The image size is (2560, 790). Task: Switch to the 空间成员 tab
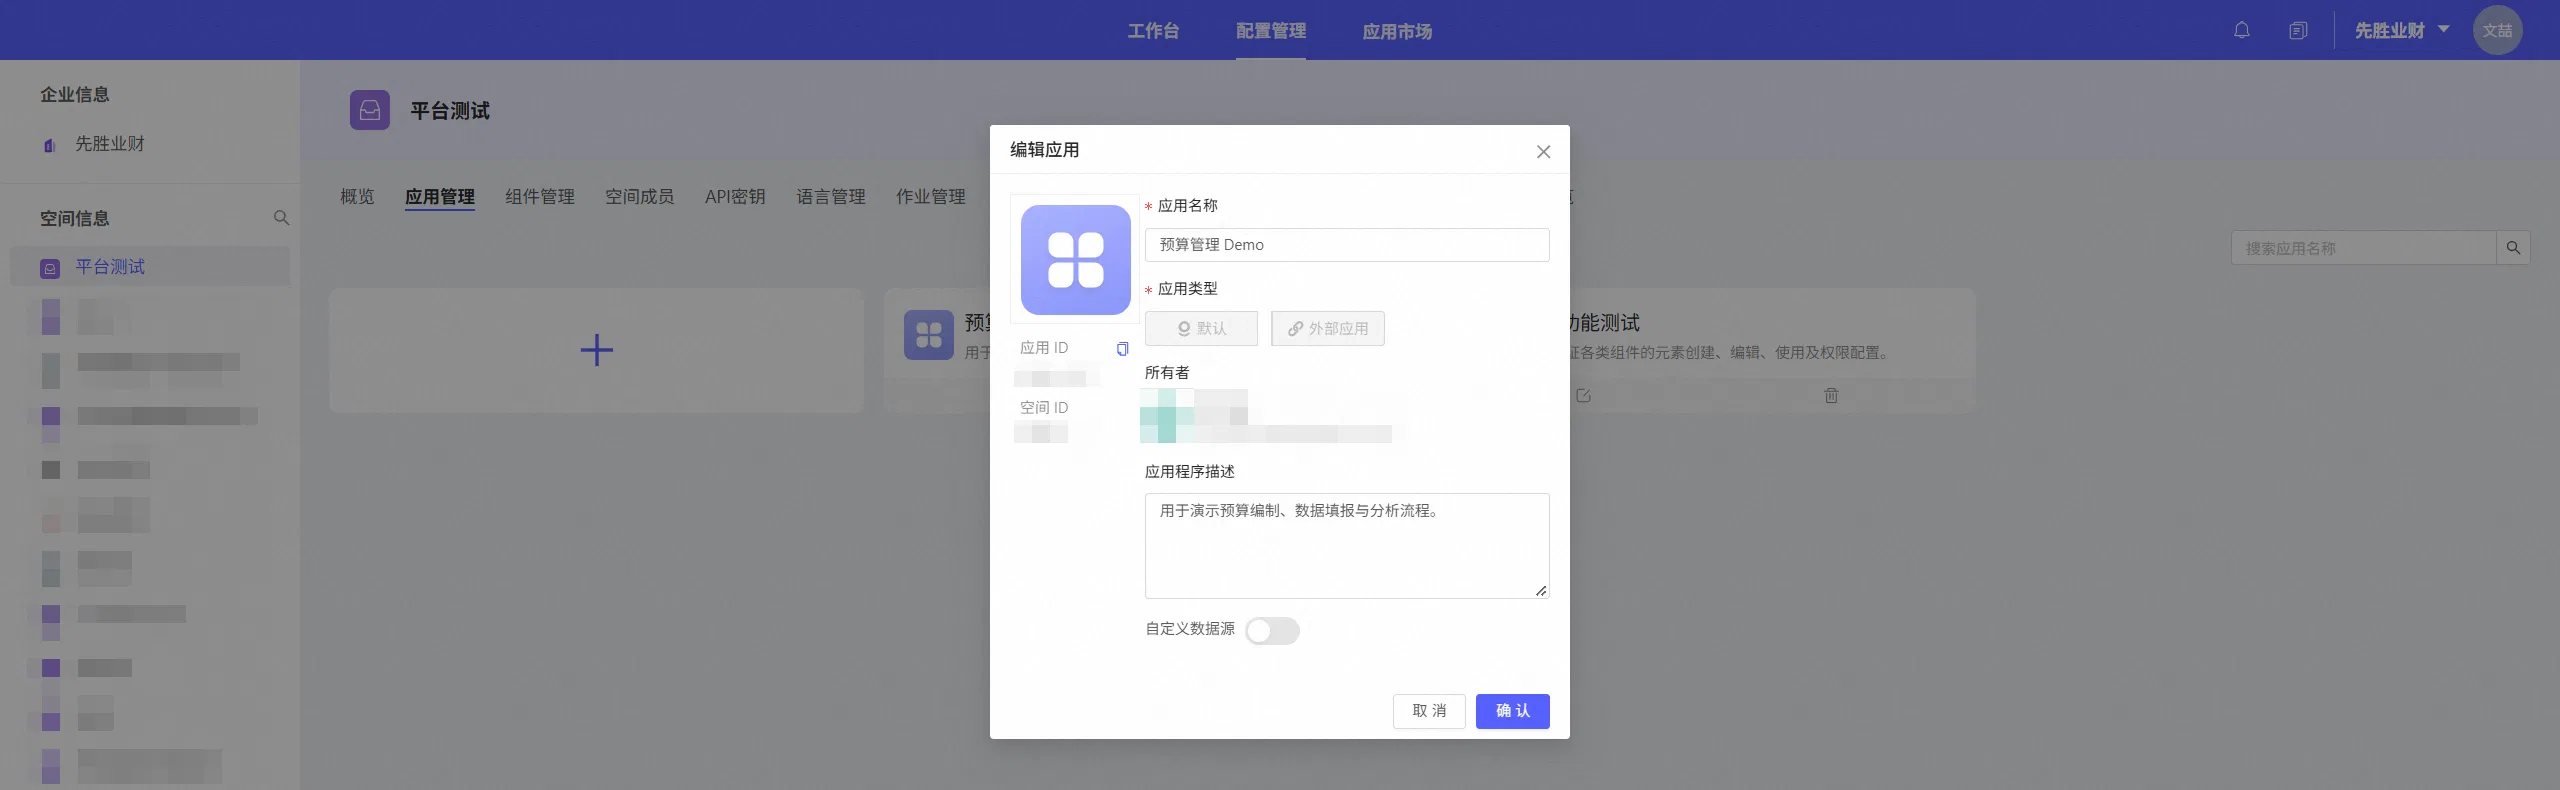[x=640, y=196]
